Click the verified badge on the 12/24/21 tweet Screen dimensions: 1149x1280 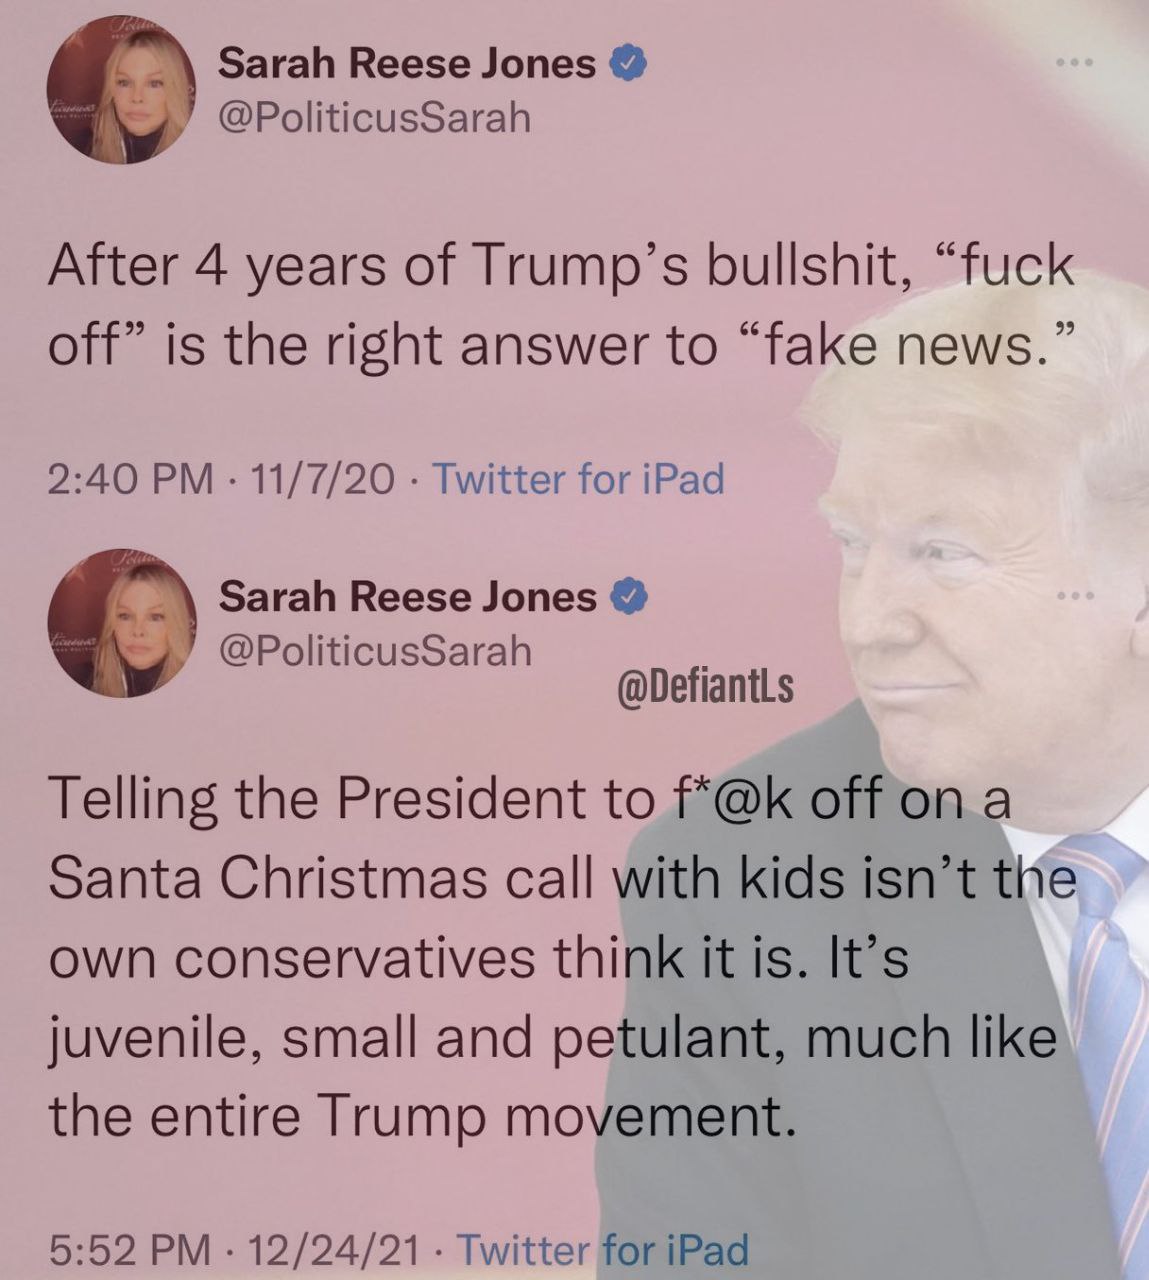[x=627, y=598]
